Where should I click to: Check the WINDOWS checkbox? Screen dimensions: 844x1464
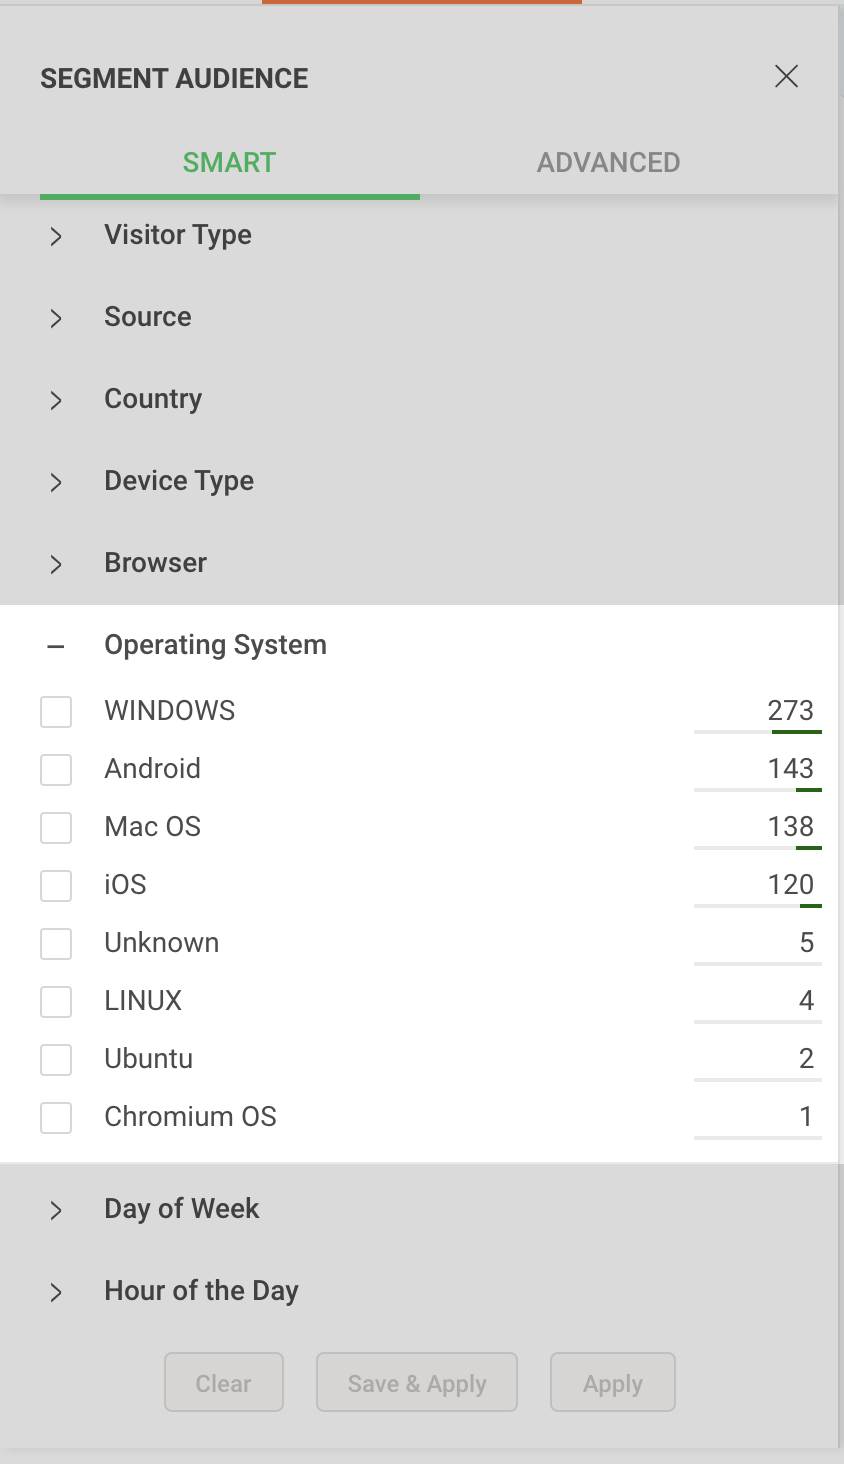click(56, 712)
